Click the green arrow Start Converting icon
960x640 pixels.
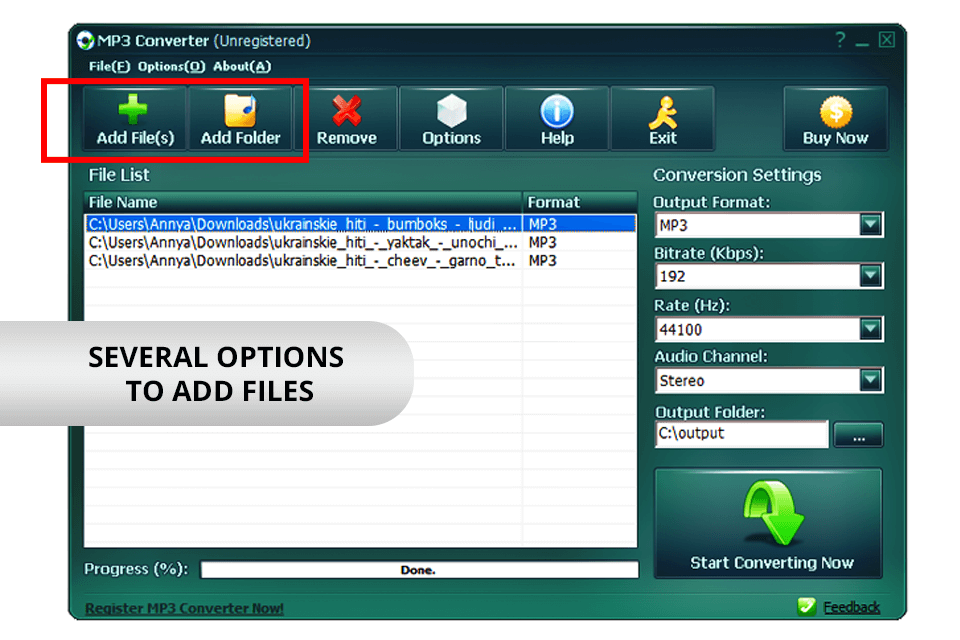point(772,513)
